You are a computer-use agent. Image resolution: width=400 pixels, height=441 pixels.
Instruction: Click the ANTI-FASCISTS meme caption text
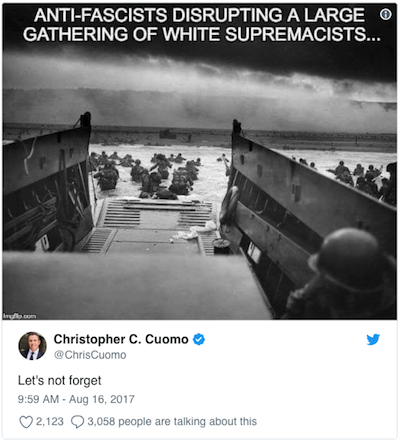(199, 15)
